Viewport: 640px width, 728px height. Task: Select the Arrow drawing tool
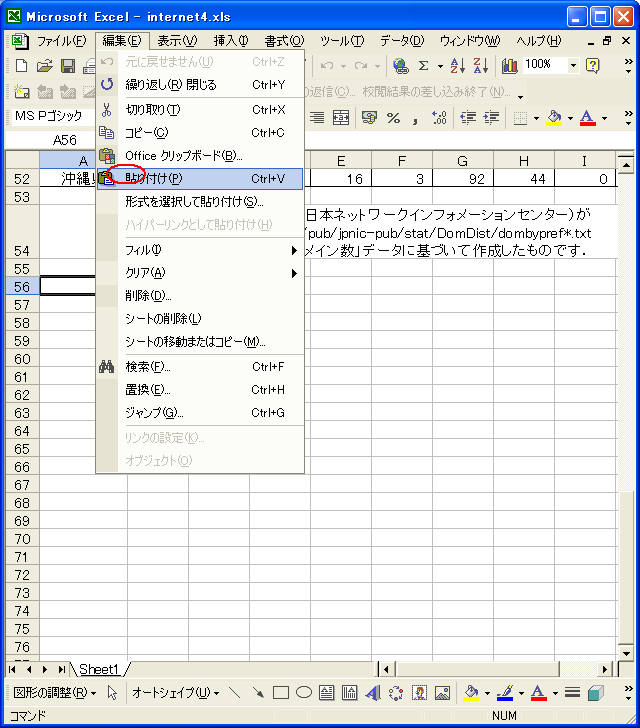(x=258, y=693)
